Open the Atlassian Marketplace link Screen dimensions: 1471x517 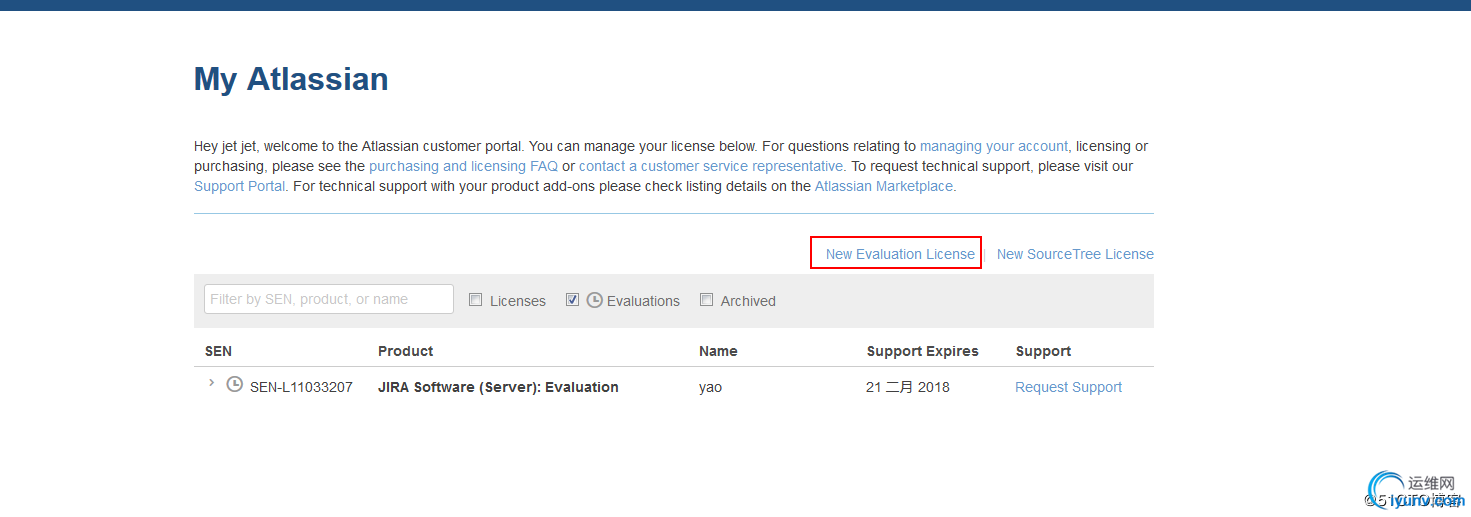[x=884, y=186]
